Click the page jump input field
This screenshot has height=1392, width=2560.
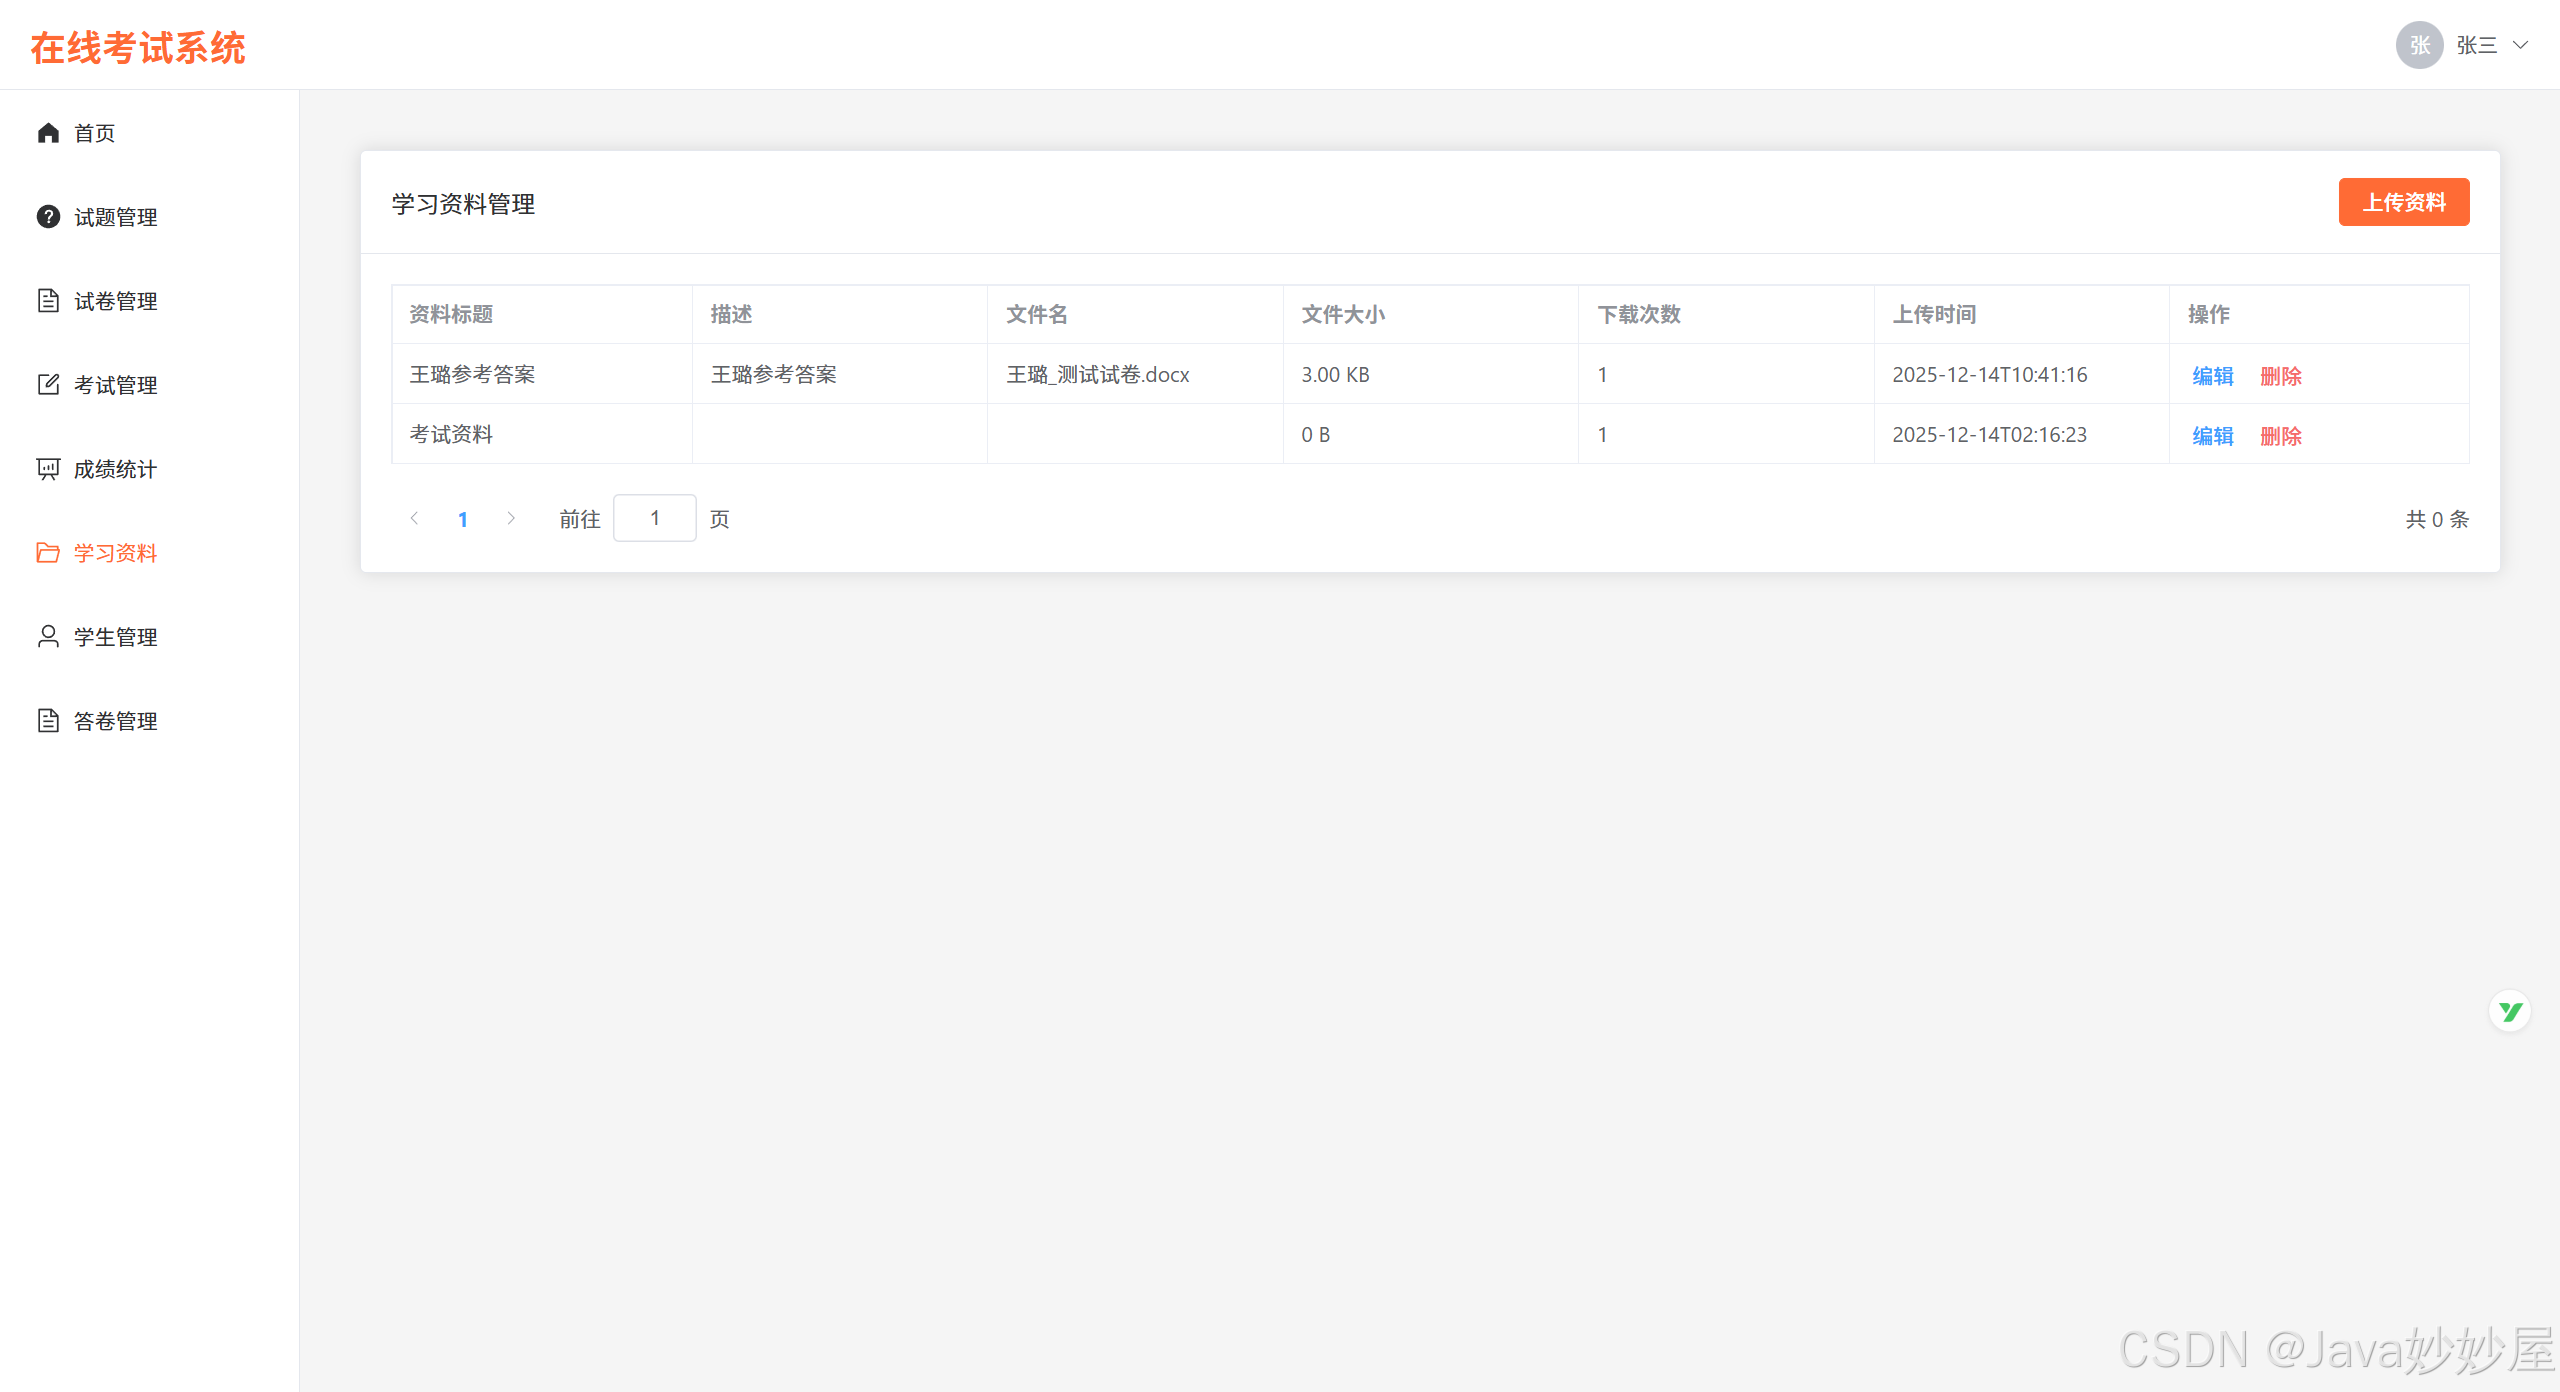point(654,518)
